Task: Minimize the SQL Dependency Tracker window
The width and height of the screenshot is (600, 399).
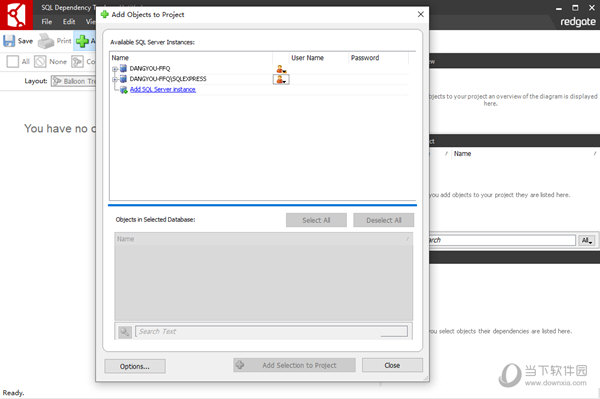Action: click(x=559, y=8)
